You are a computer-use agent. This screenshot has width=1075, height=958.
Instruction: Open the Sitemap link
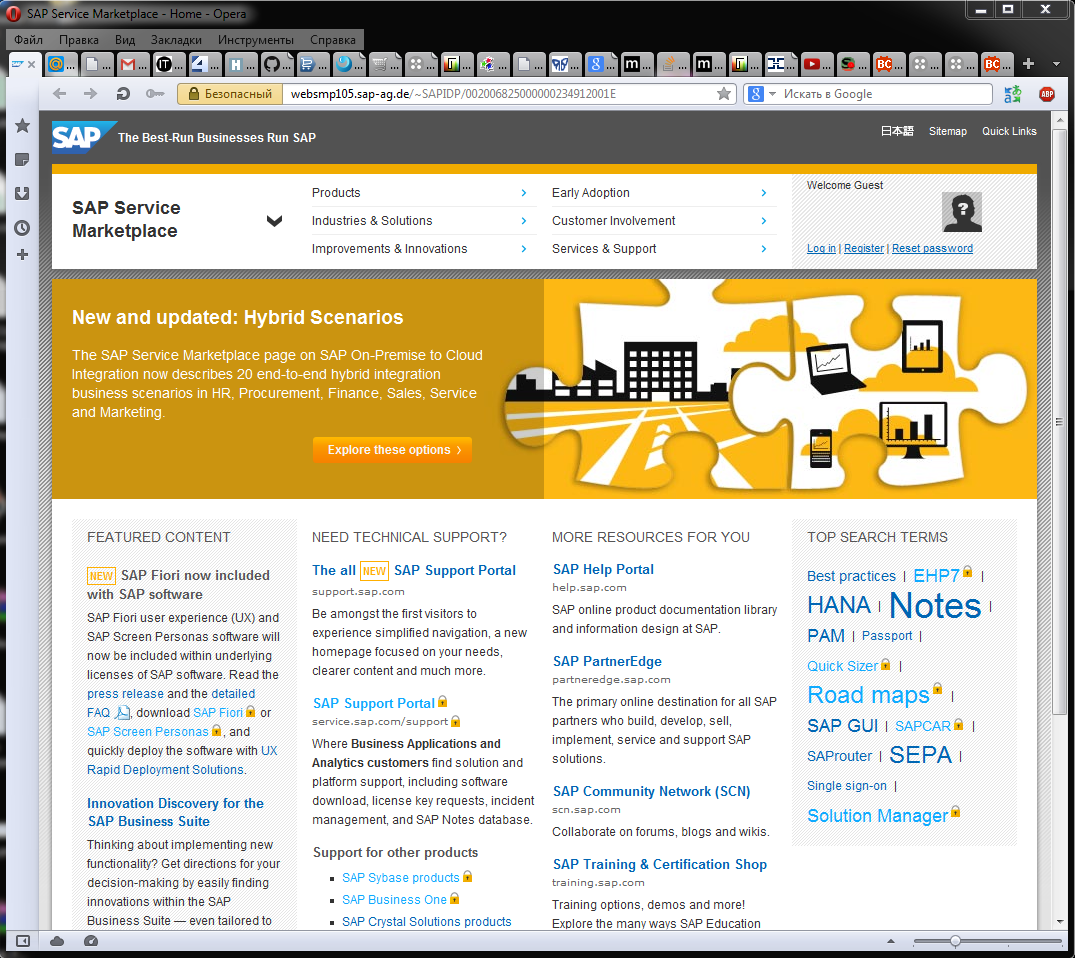tap(947, 131)
